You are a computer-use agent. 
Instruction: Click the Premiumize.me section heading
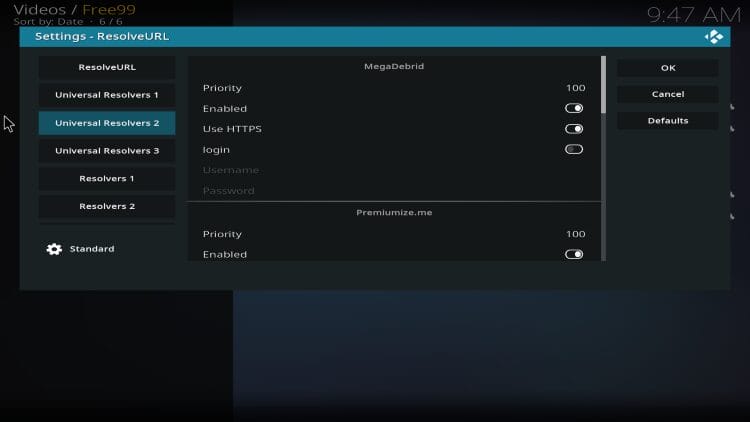coord(394,212)
